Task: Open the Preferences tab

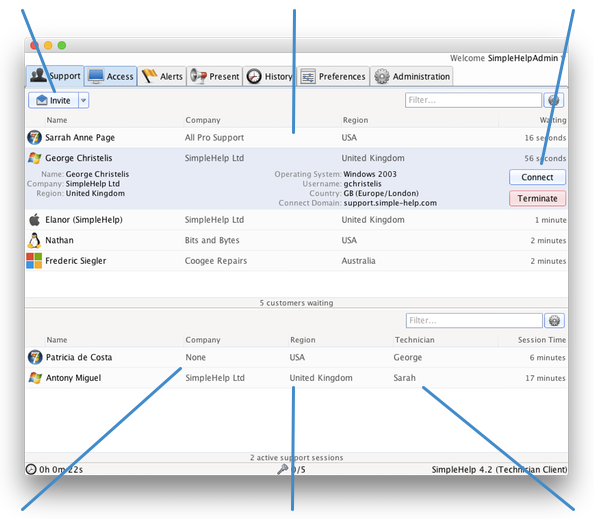Action: pyautogui.click(x=333, y=76)
